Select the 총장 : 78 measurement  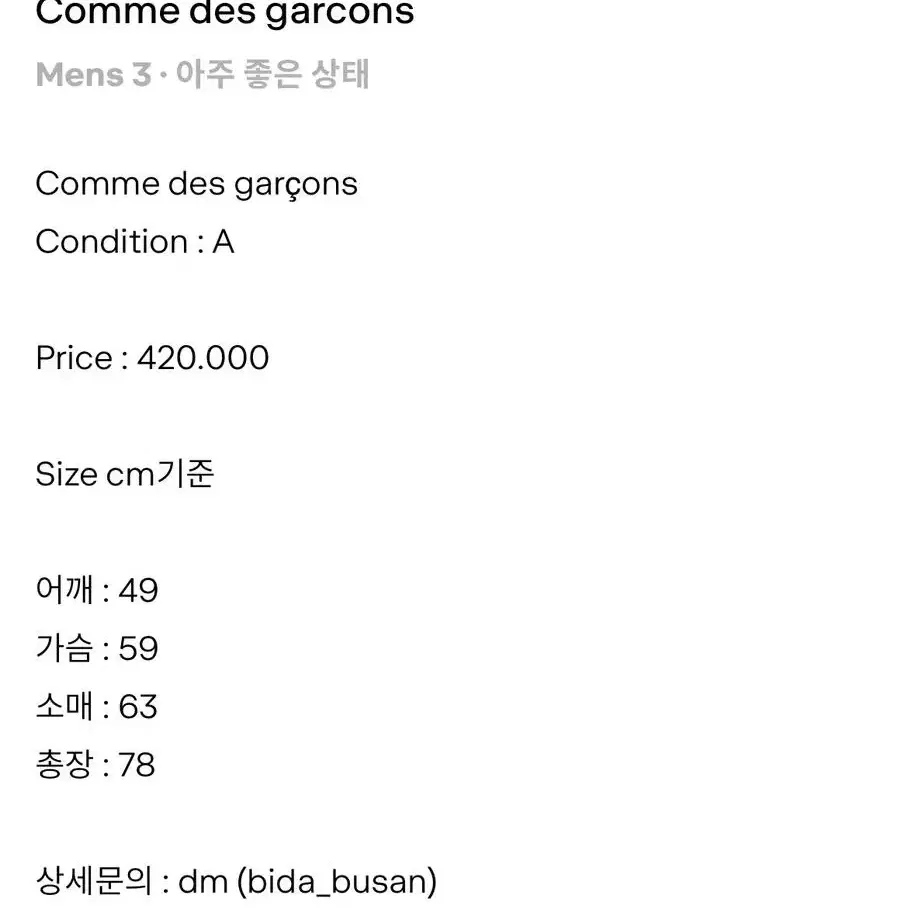click(96, 764)
